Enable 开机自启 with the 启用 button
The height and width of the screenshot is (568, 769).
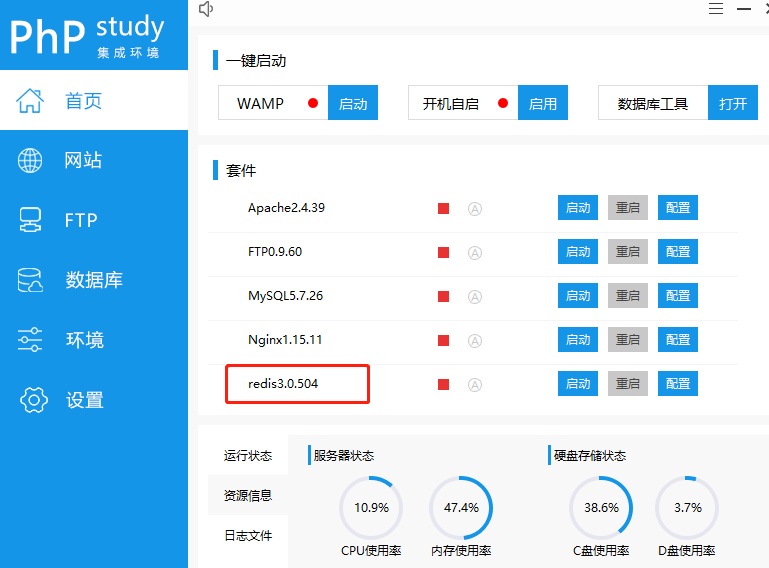click(543, 103)
